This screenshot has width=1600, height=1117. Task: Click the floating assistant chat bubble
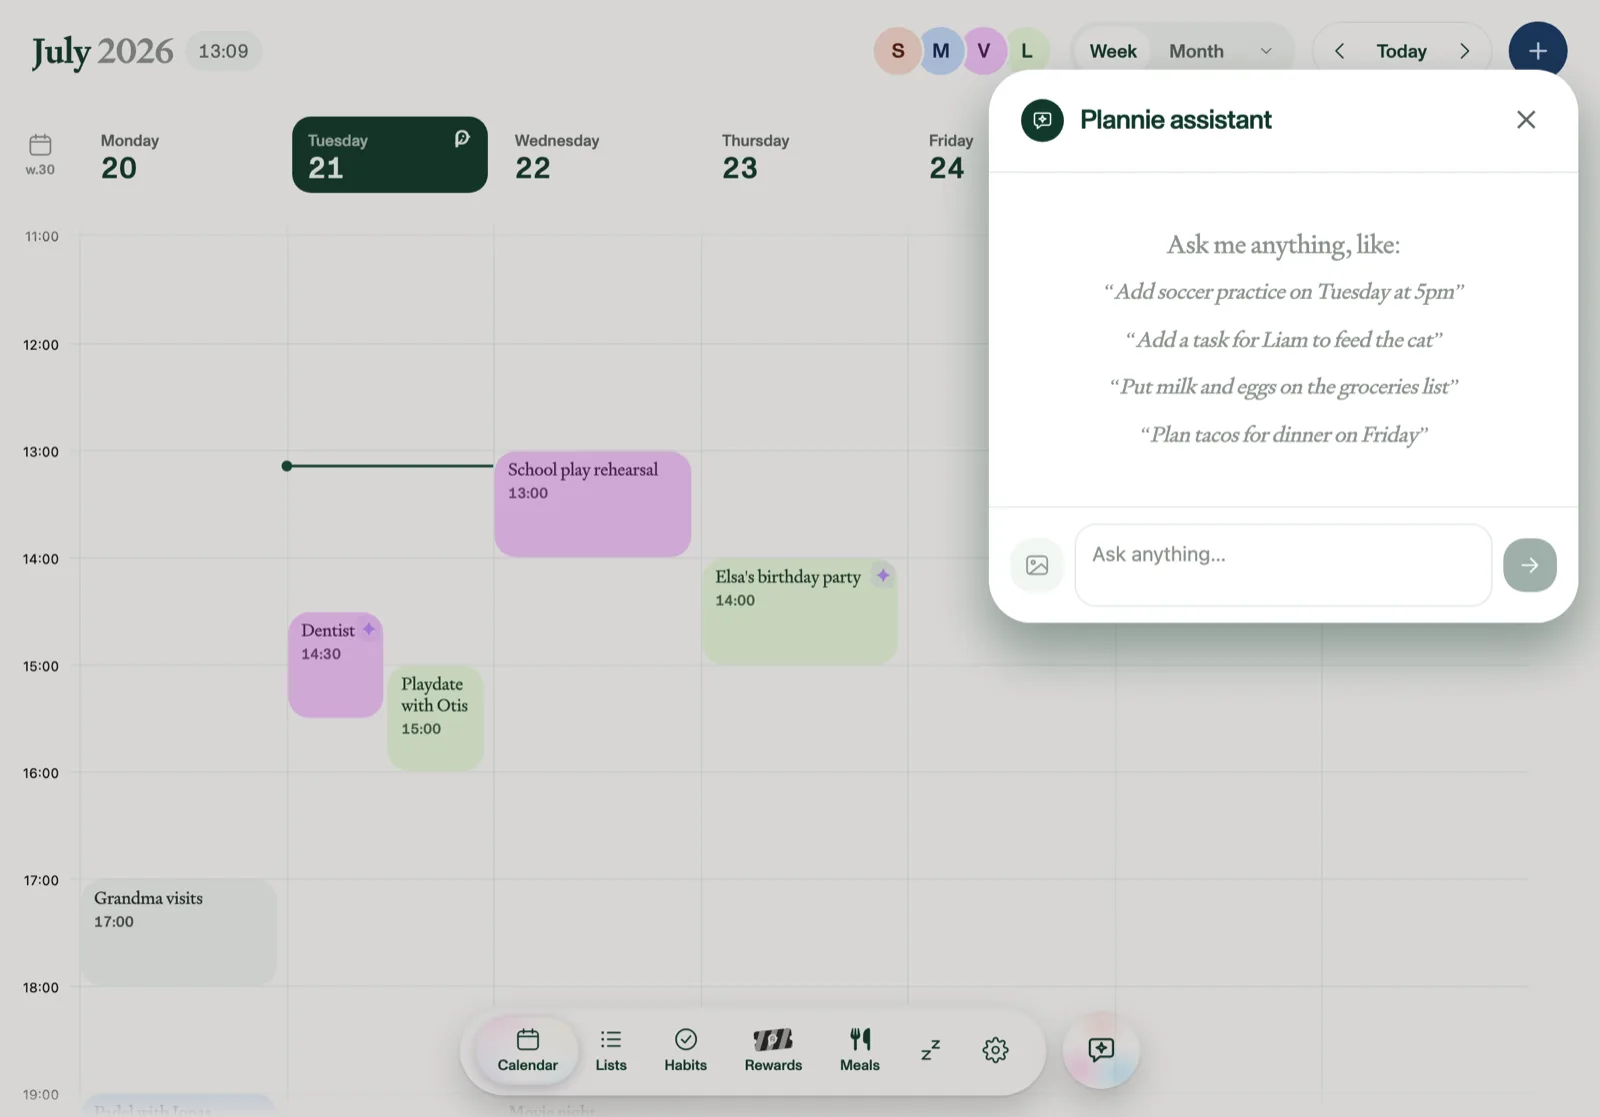click(1101, 1050)
